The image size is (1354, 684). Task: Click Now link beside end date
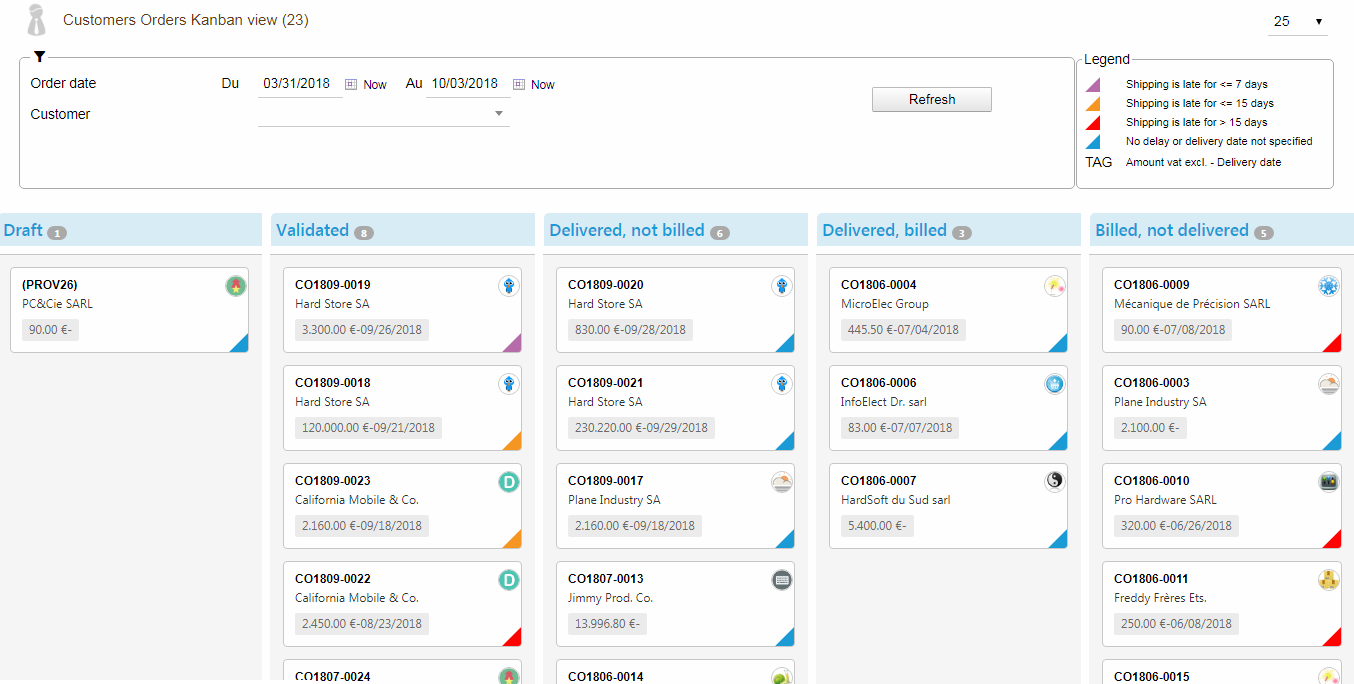pyautogui.click(x=543, y=85)
